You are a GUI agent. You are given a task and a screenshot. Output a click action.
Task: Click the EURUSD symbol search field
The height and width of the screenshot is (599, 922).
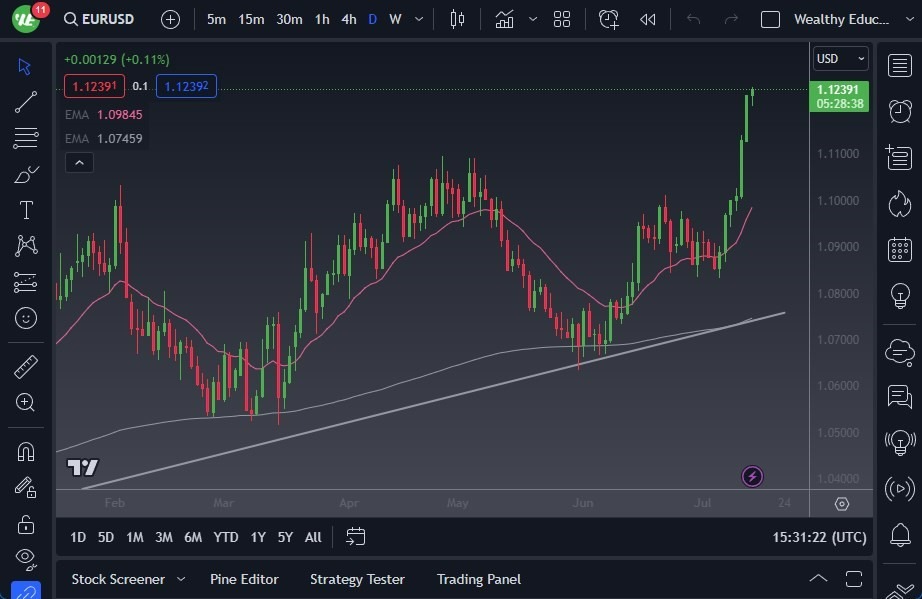click(x=98, y=19)
